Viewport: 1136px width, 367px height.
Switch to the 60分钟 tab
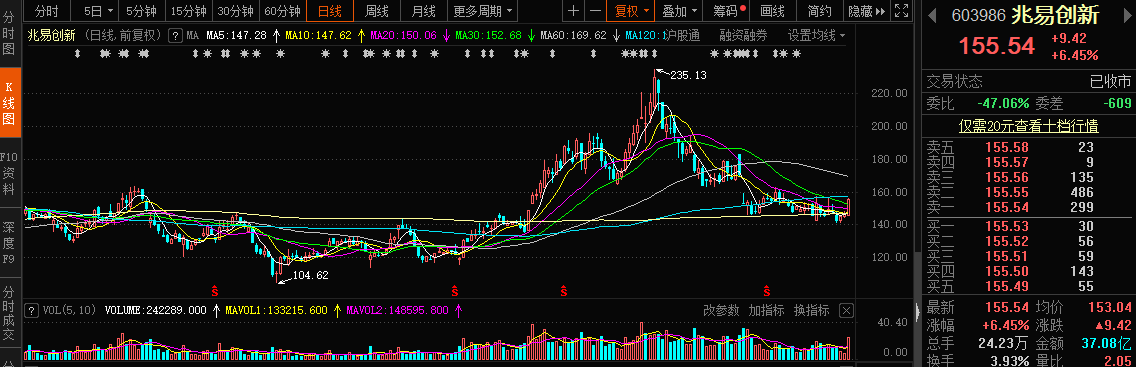[283, 11]
